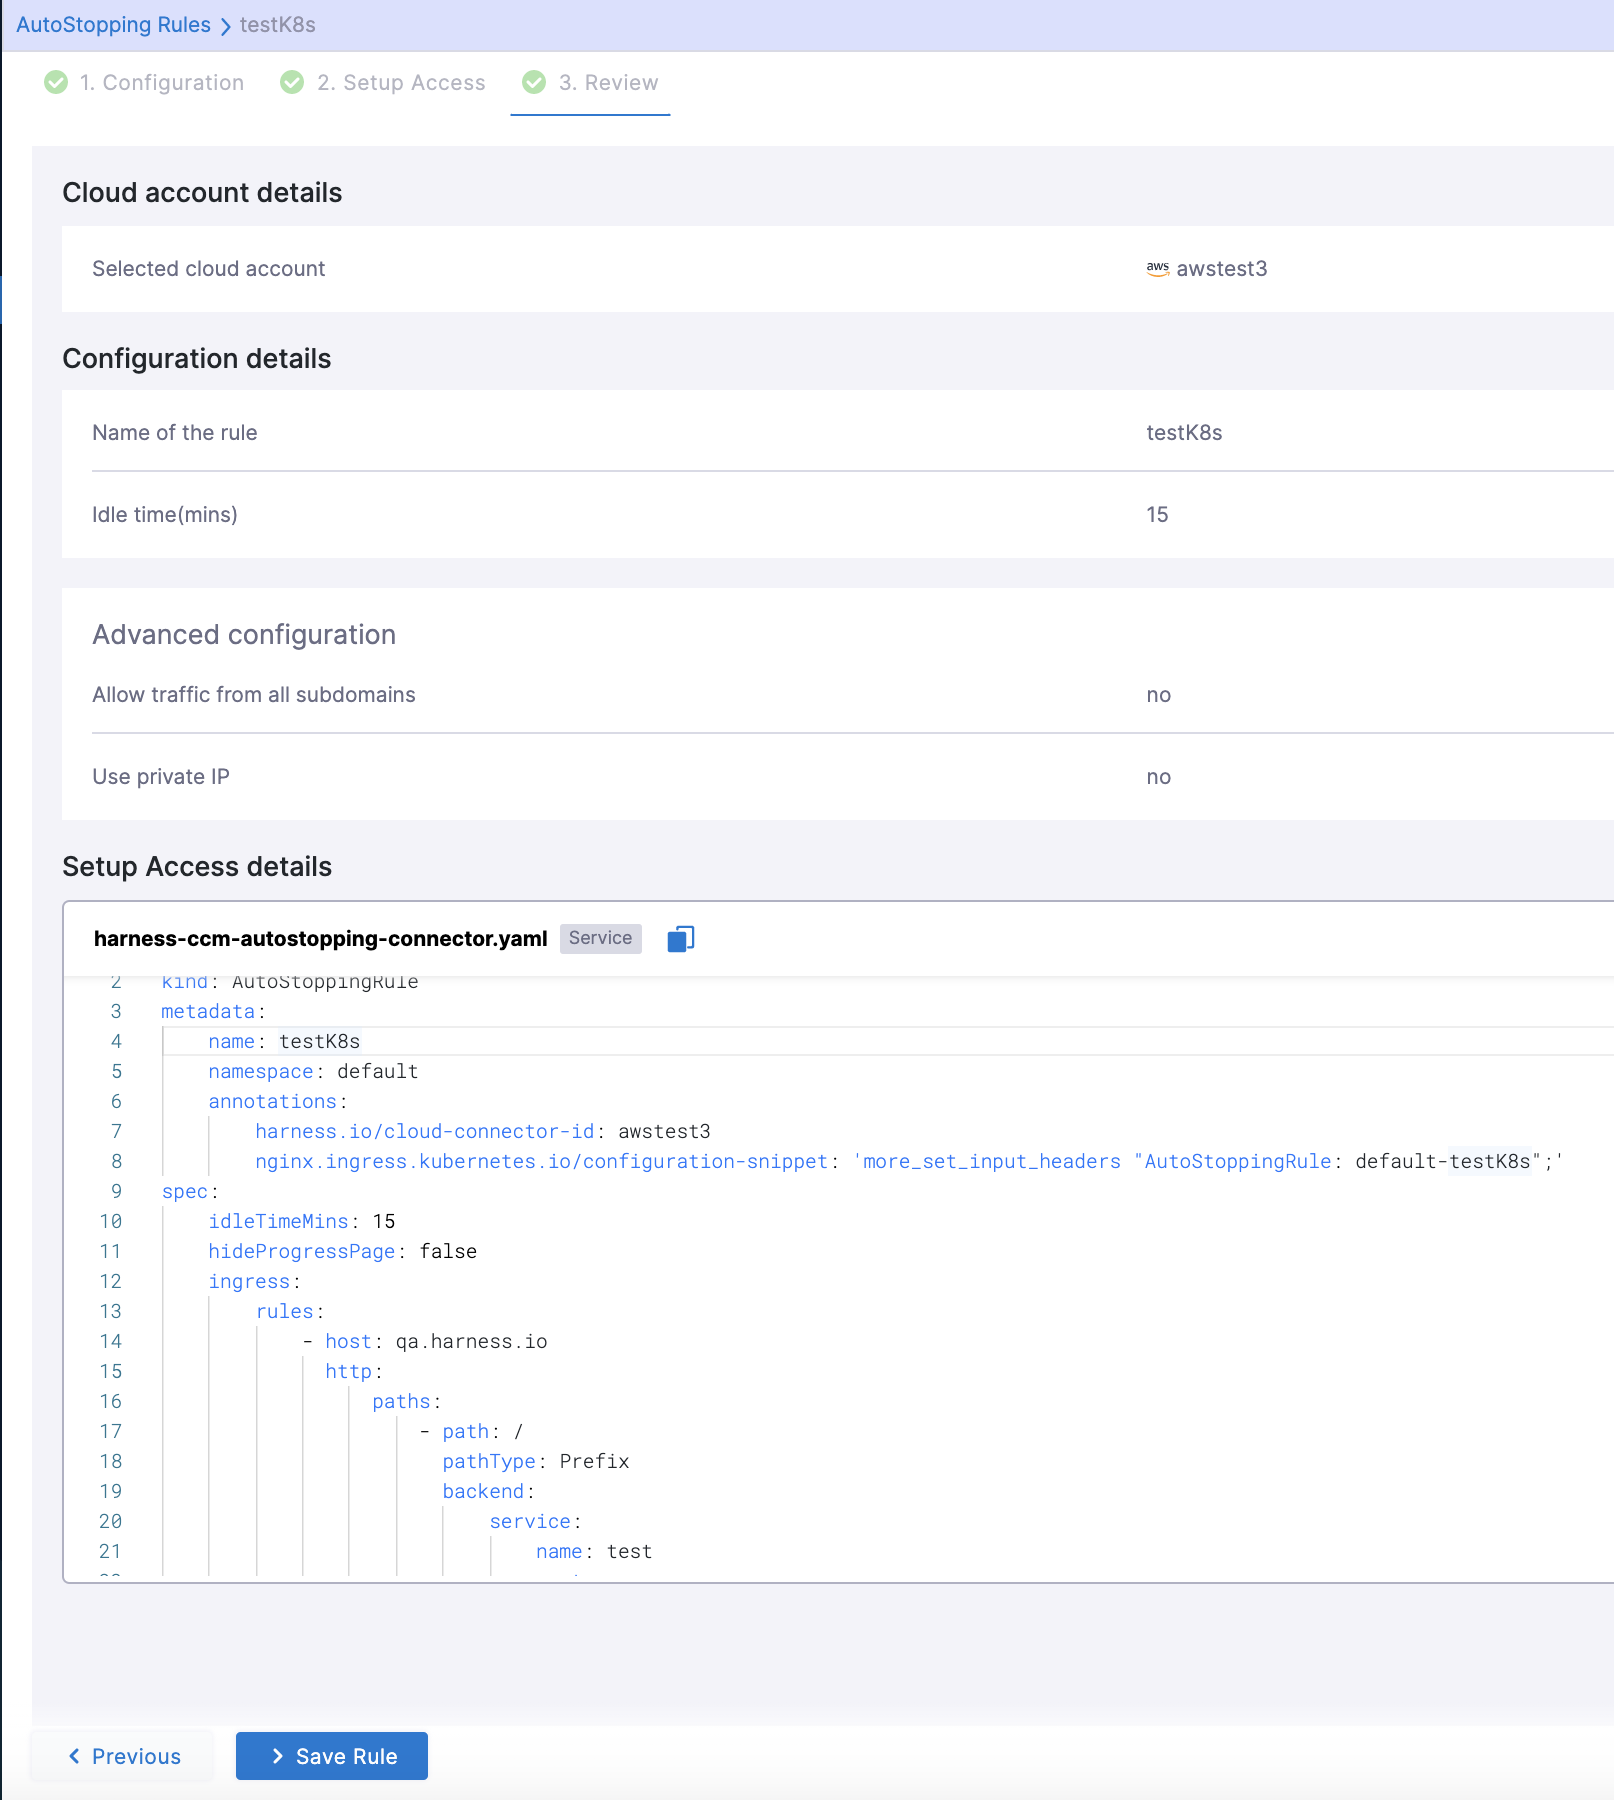
Task: Click the breadcrumb chevron separator
Action: [x=225, y=26]
